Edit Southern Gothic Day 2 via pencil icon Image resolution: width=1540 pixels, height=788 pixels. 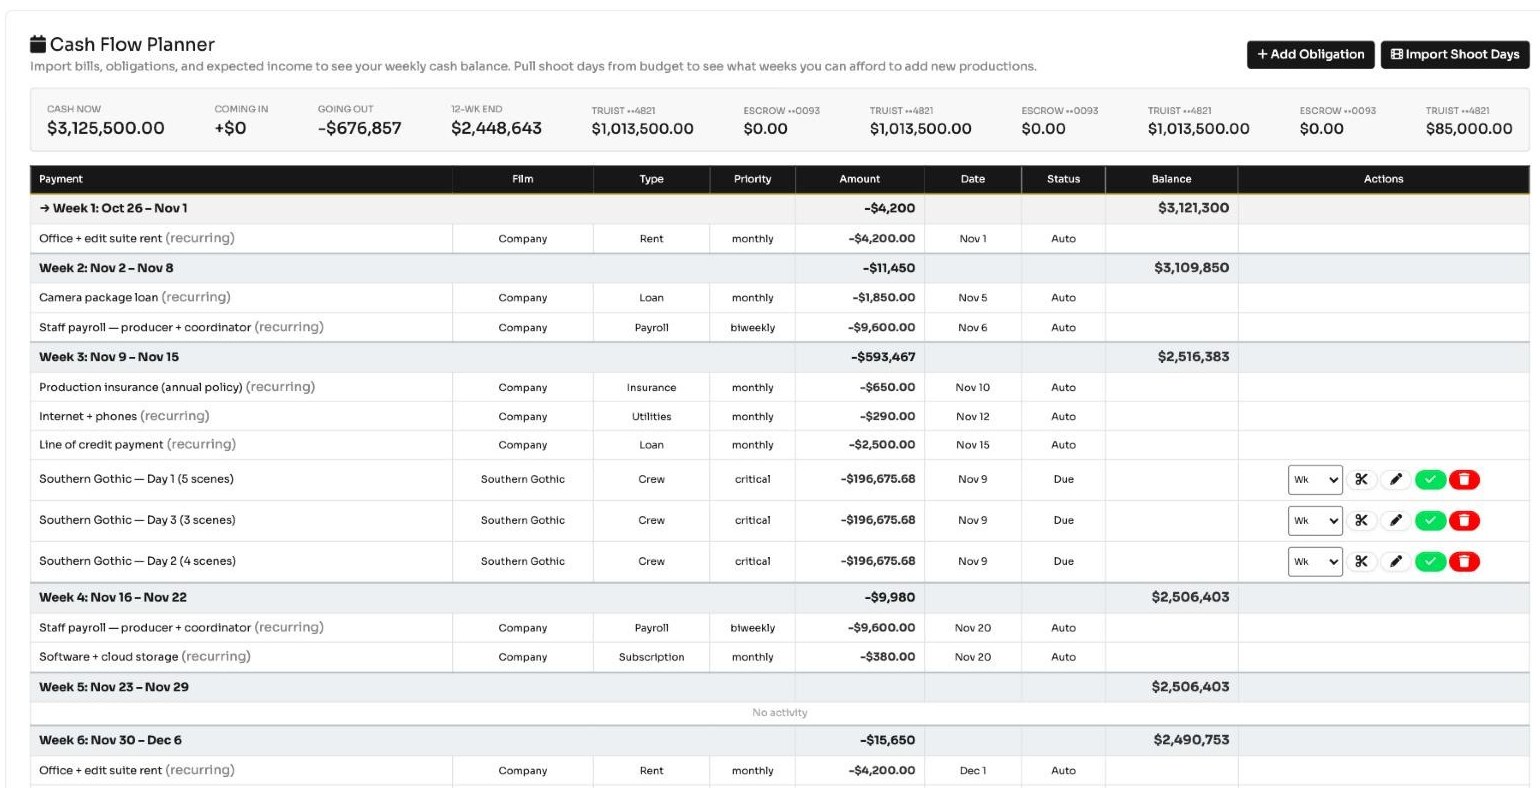pyautogui.click(x=1396, y=561)
